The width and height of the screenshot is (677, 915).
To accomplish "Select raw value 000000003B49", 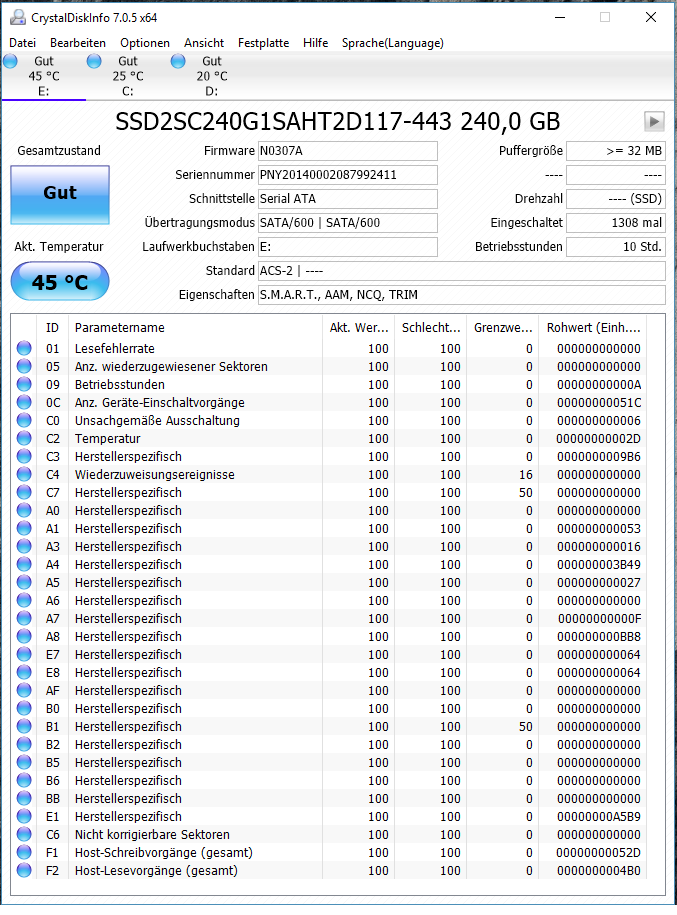I will point(598,564).
